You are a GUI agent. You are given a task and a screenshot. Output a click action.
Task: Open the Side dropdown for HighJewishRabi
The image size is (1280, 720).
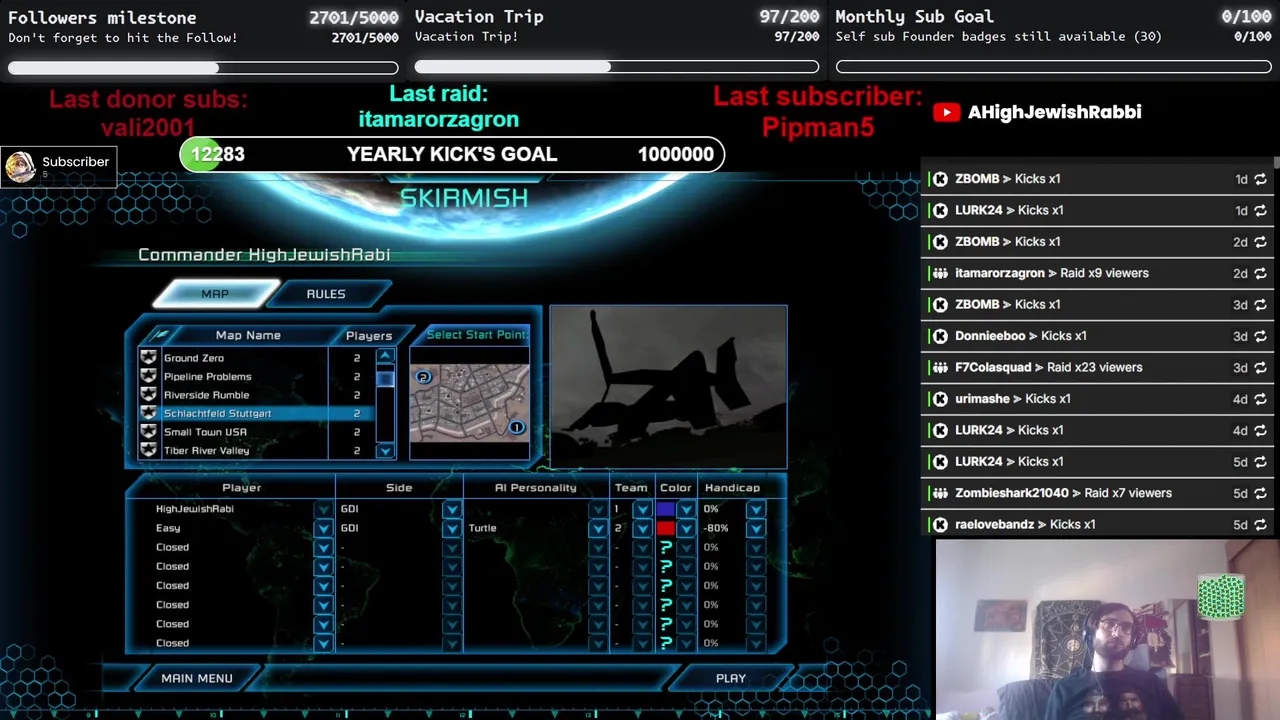tap(451, 509)
